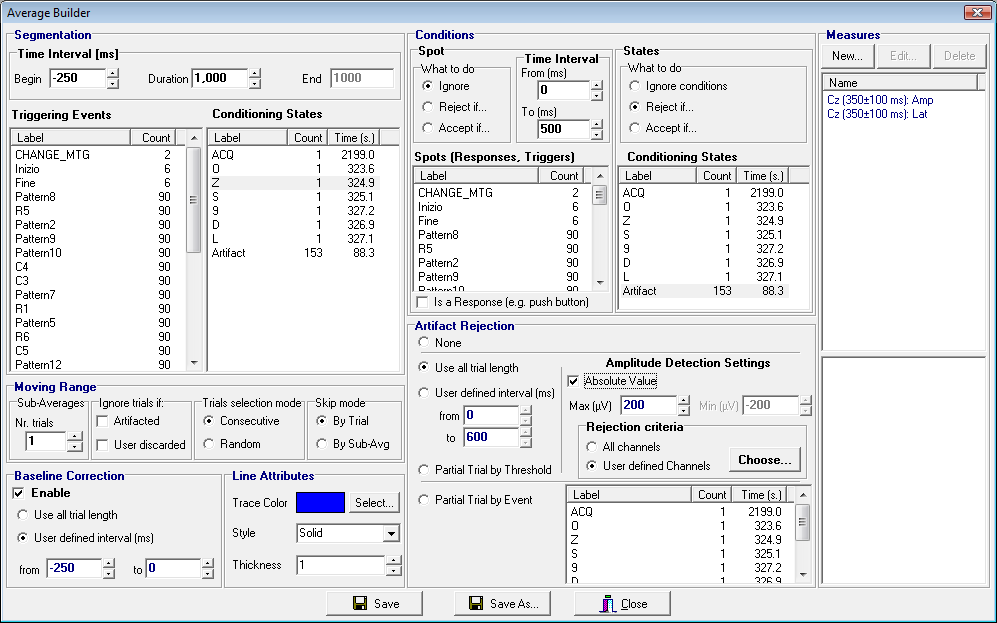The height and width of the screenshot is (623, 997).
Task: Click Save As... button
Action: [x=502, y=603]
